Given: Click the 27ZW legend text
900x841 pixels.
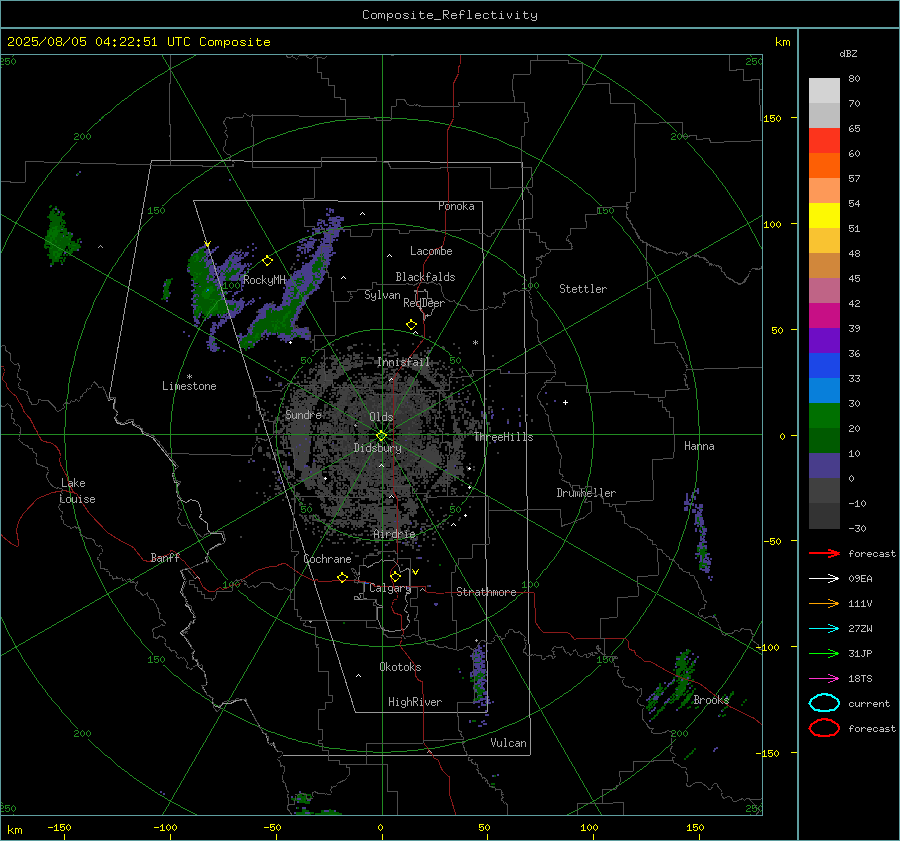Looking at the screenshot, I should point(860,629).
